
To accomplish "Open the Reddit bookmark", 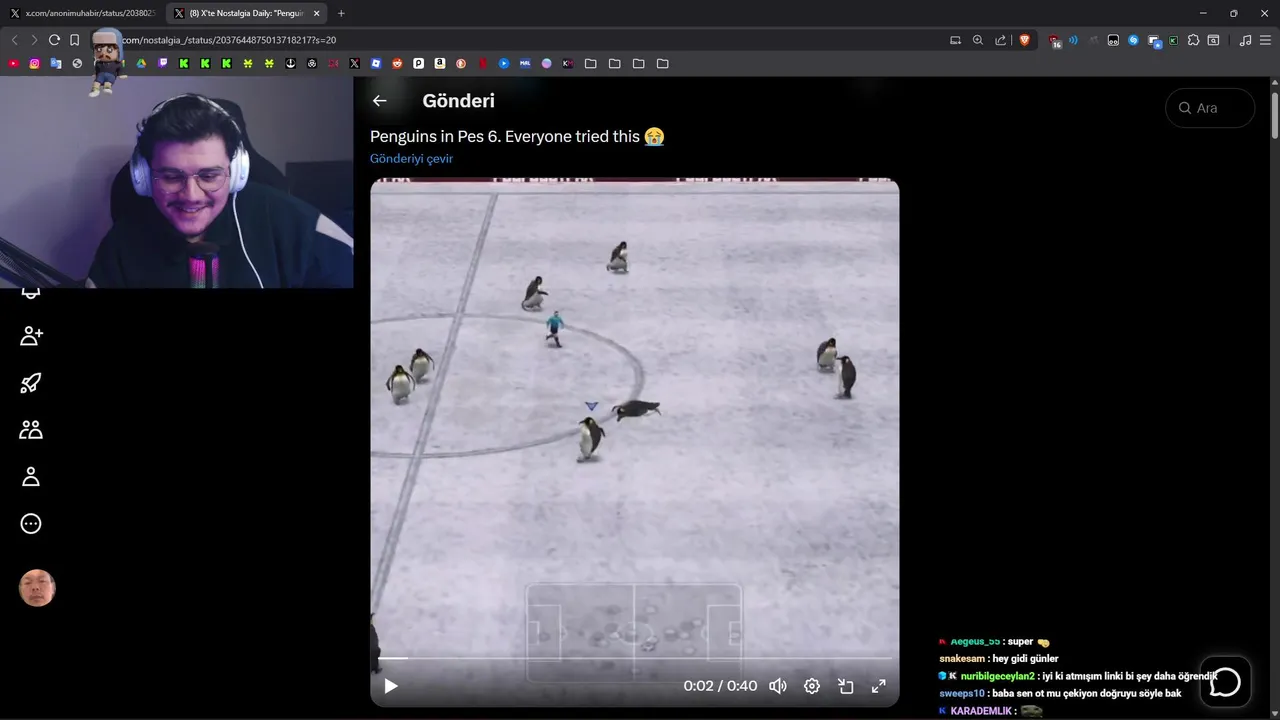I will coord(397,63).
